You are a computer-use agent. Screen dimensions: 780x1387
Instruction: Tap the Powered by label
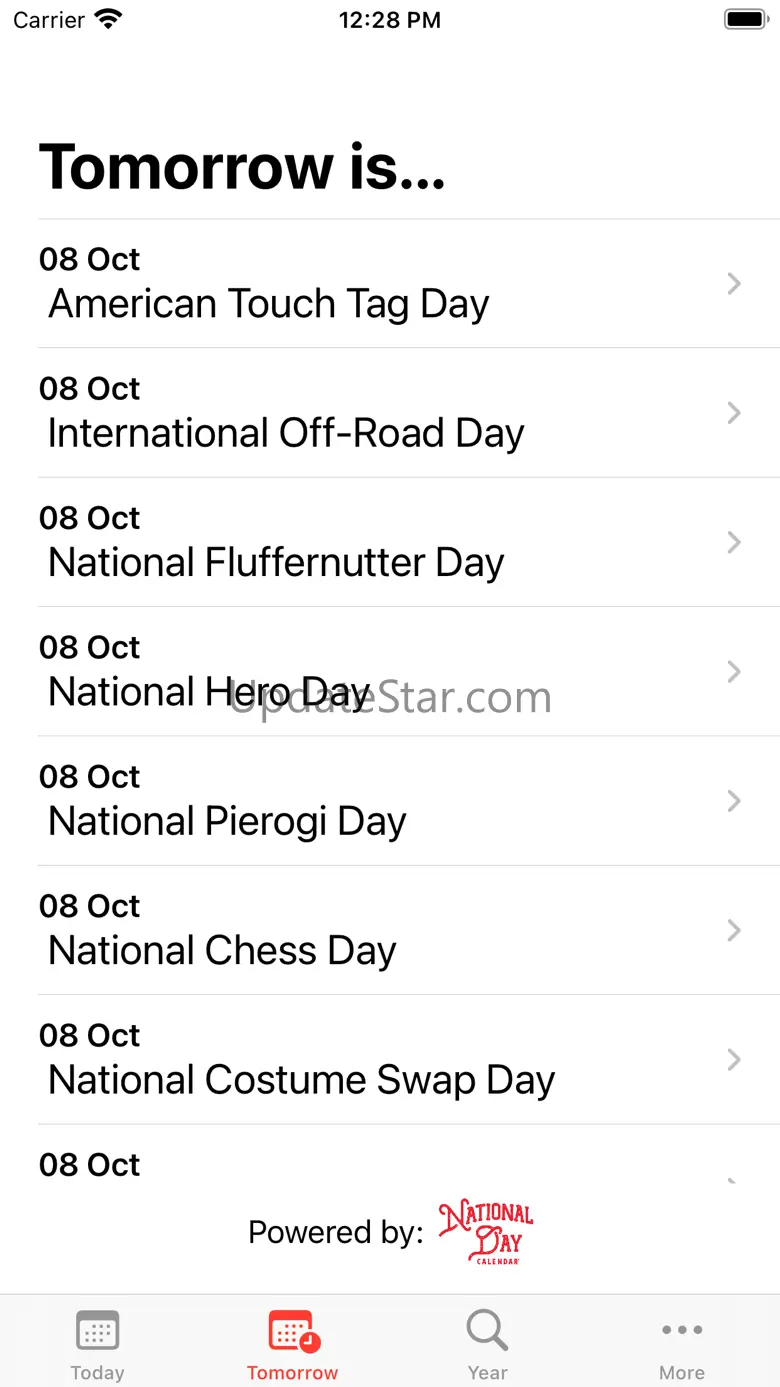tap(336, 1233)
